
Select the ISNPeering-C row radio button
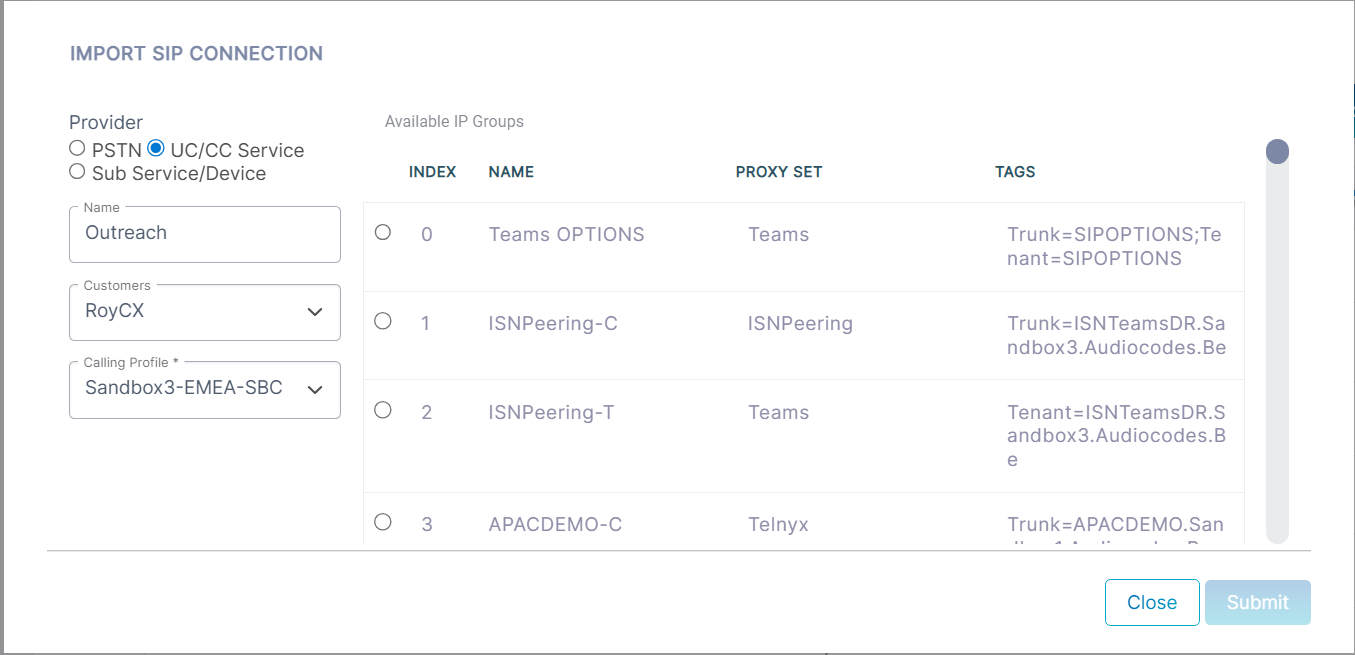[x=382, y=321]
